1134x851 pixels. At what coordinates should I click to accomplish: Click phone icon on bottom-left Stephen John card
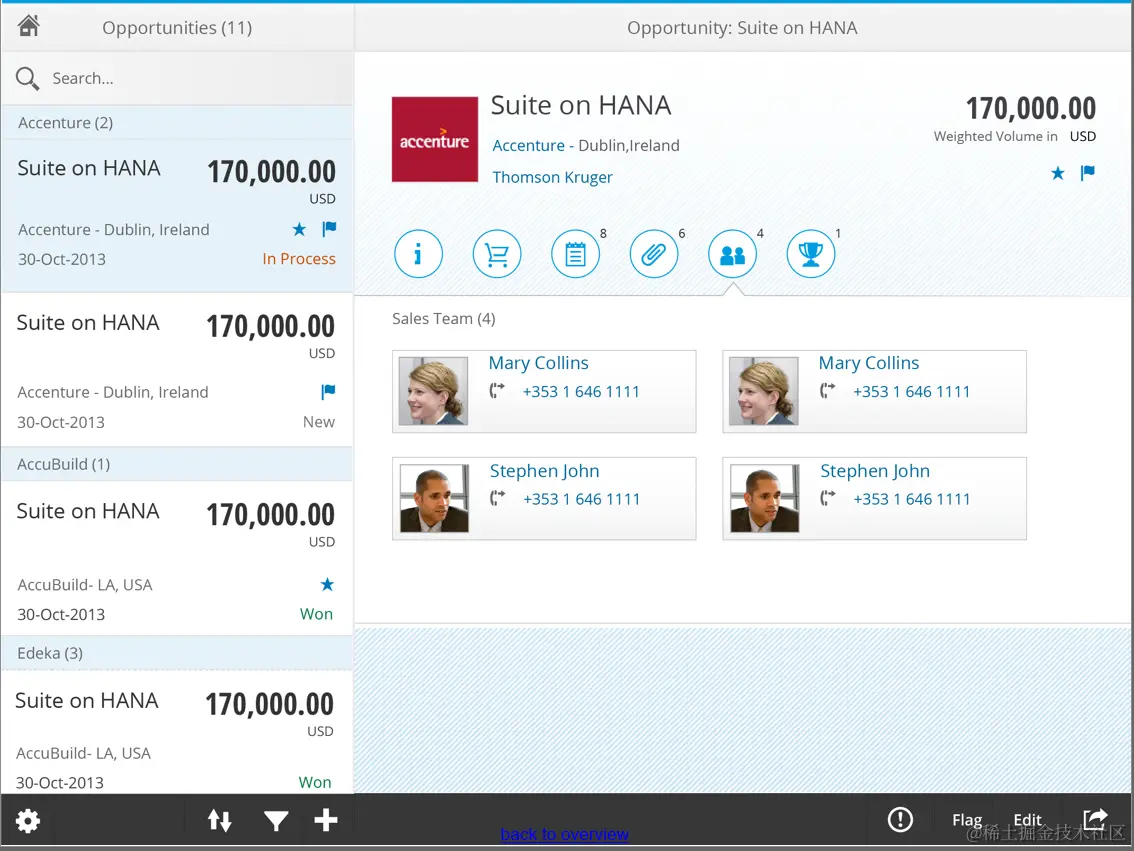point(497,497)
